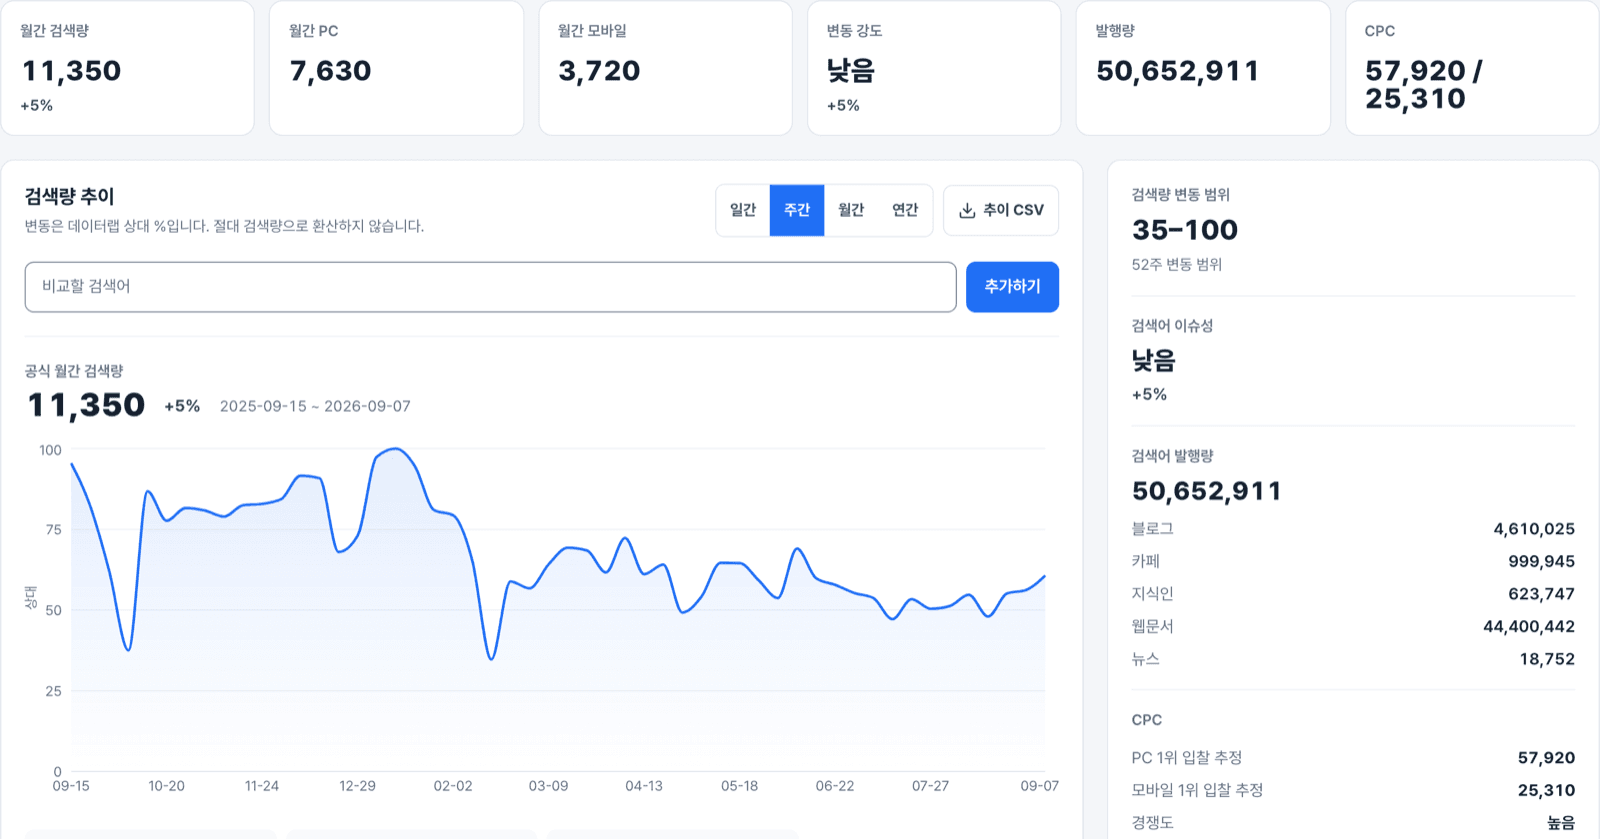The height and width of the screenshot is (839, 1600).
Task: Click the 52주 변동 범위 caption
Action: (x=1177, y=265)
